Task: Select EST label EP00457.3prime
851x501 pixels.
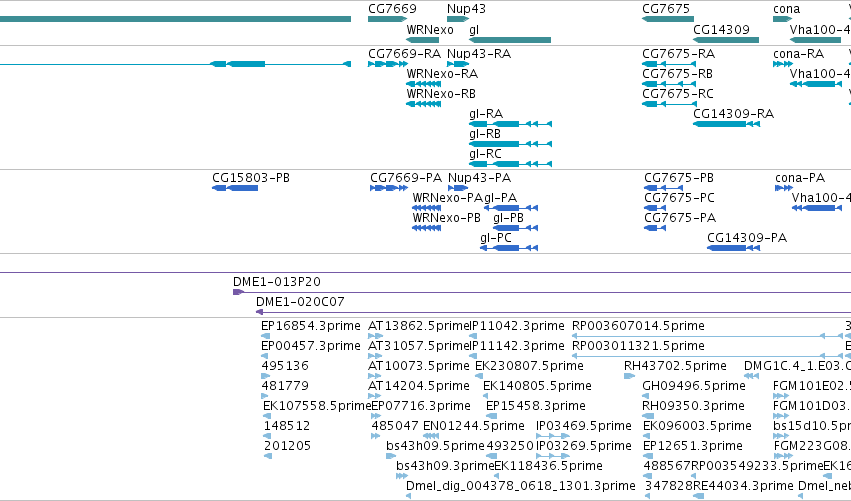Action: click(311, 346)
